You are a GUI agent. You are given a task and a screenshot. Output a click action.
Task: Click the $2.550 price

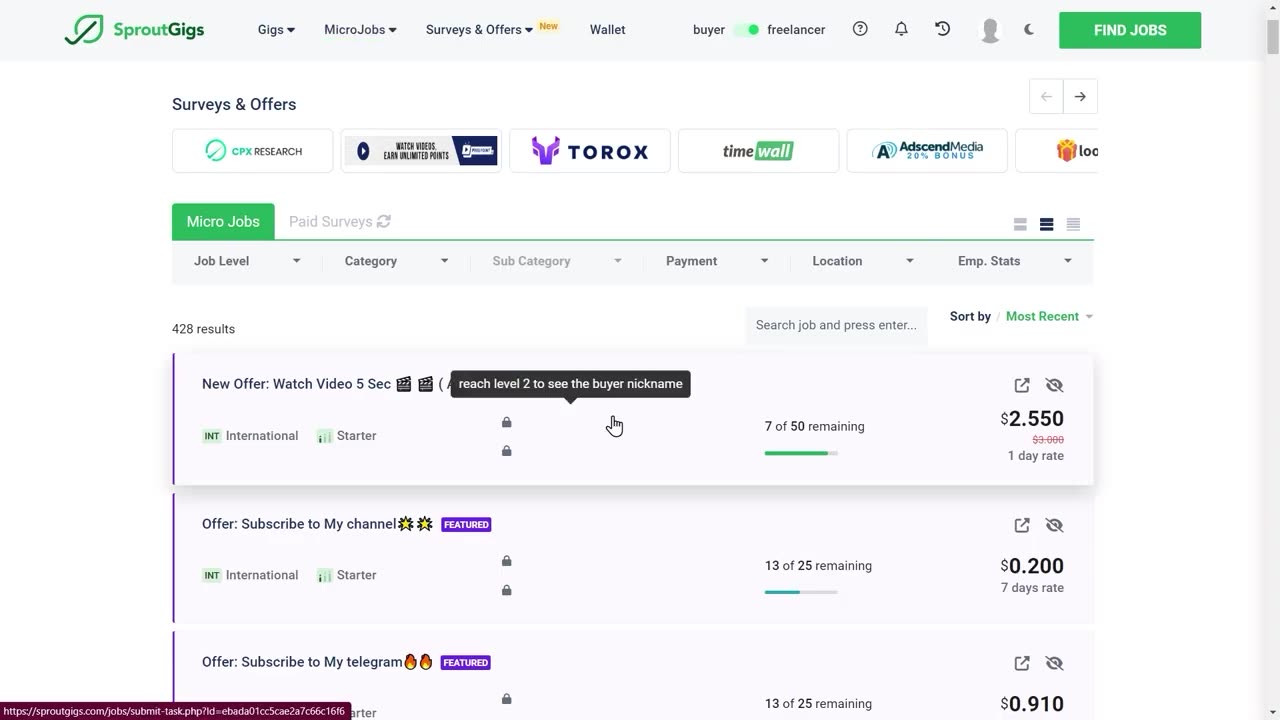point(1032,418)
